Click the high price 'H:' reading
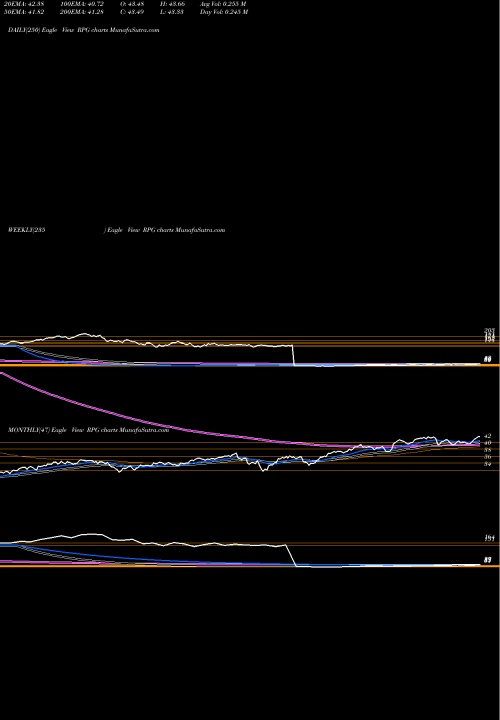Screen dimensions: 500x720 pos(172,4)
